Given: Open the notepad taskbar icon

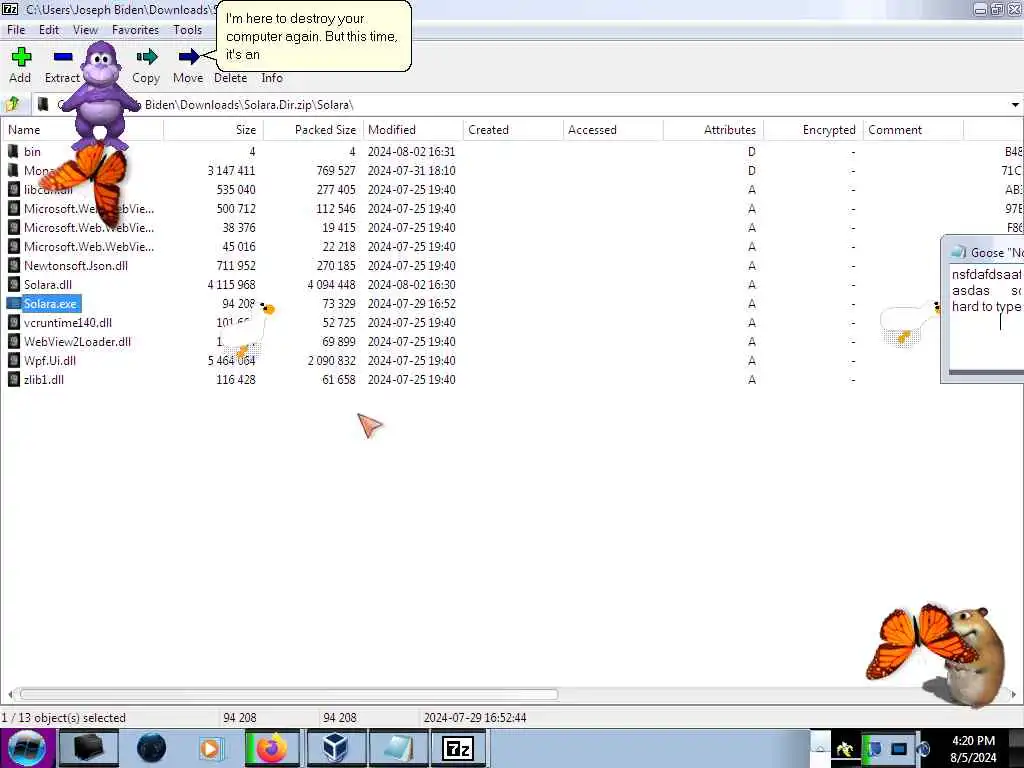Looking at the screenshot, I should [x=398, y=748].
